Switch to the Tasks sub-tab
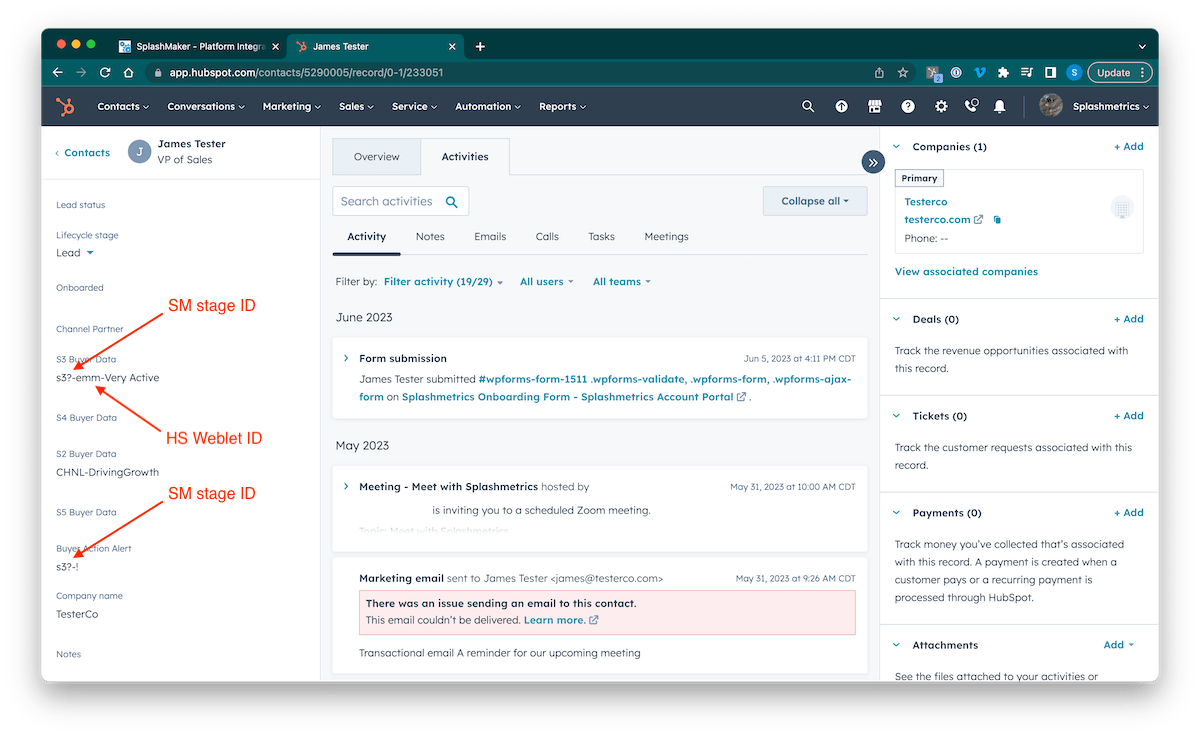Image resolution: width=1200 pixels, height=736 pixels. point(601,237)
